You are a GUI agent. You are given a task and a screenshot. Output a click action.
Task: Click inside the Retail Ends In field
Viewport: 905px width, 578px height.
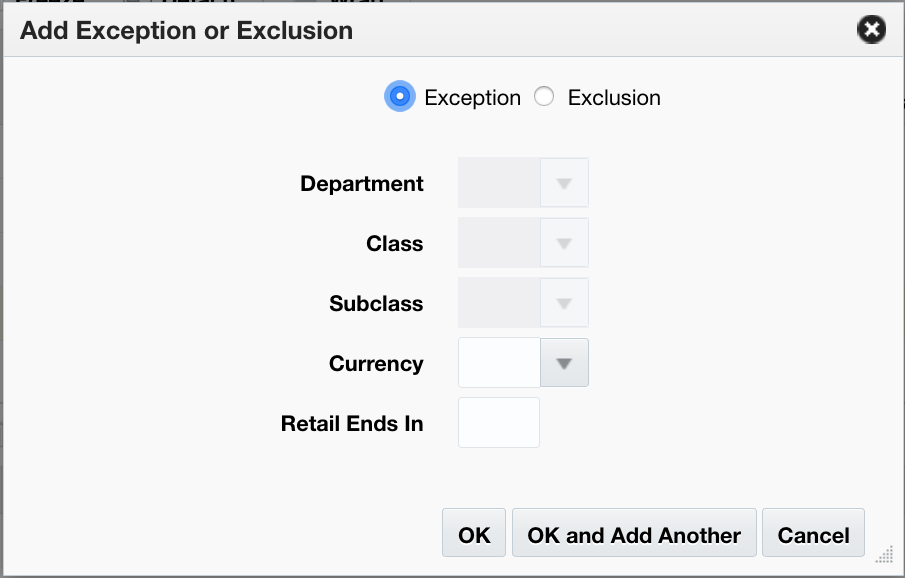[x=498, y=422]
